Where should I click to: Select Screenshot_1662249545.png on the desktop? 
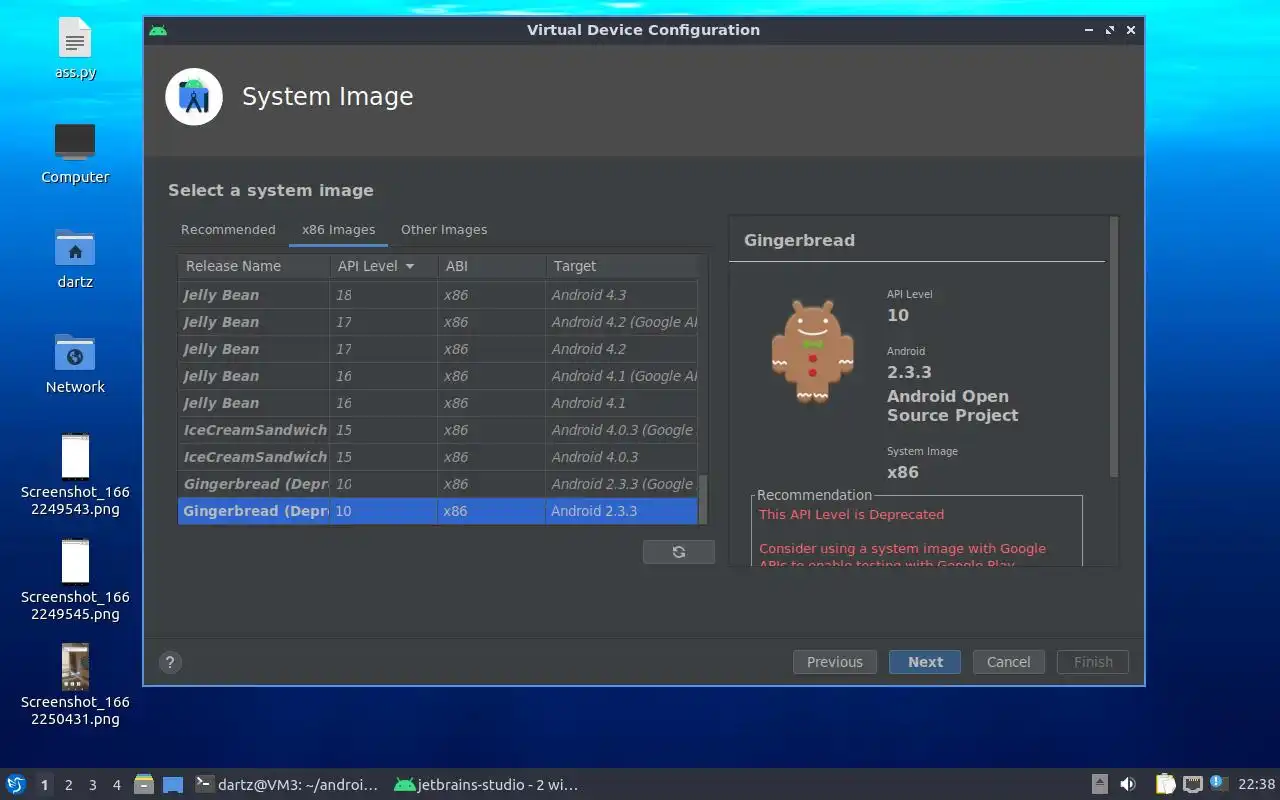point(75,580)
